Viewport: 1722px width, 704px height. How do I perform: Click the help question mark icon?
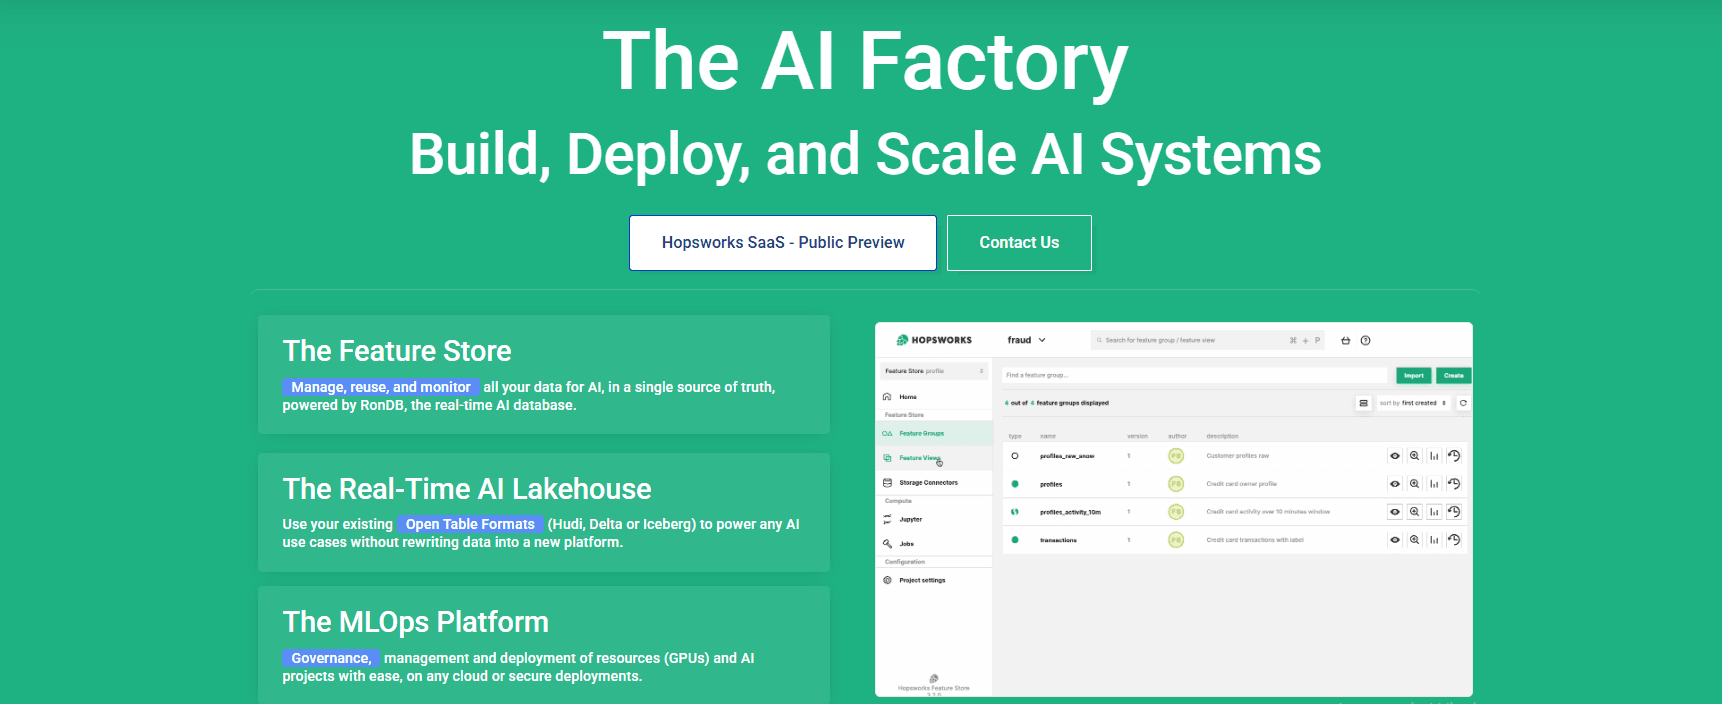tap(1365, 340)
